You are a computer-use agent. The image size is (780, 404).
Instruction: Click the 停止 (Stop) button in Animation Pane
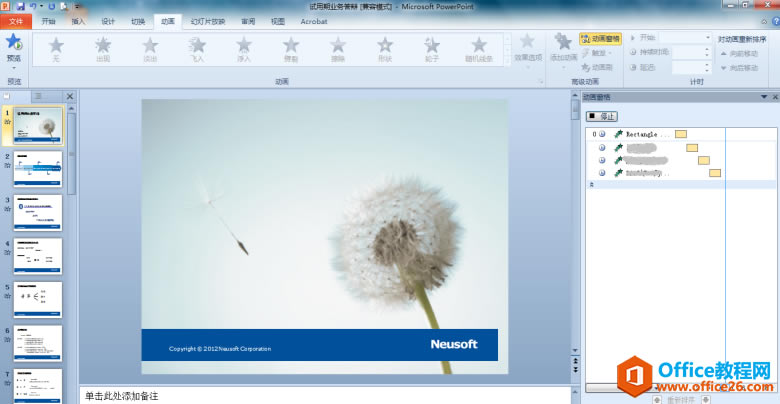pos(601,116)
